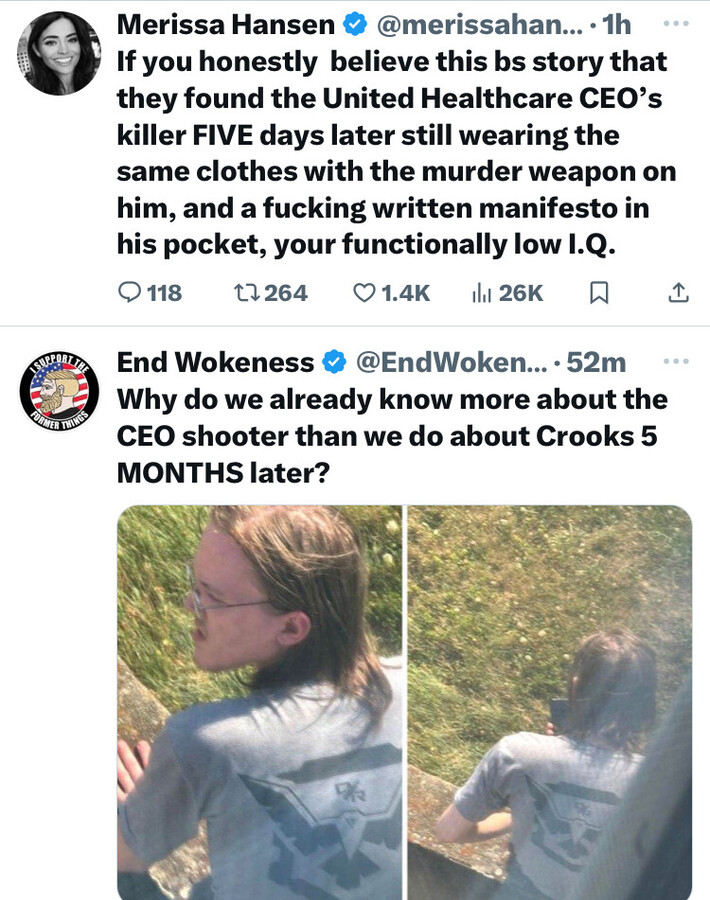Bookmark Merissa Hansen's tweet
The image size is (710, 900).
click(599, 293)
